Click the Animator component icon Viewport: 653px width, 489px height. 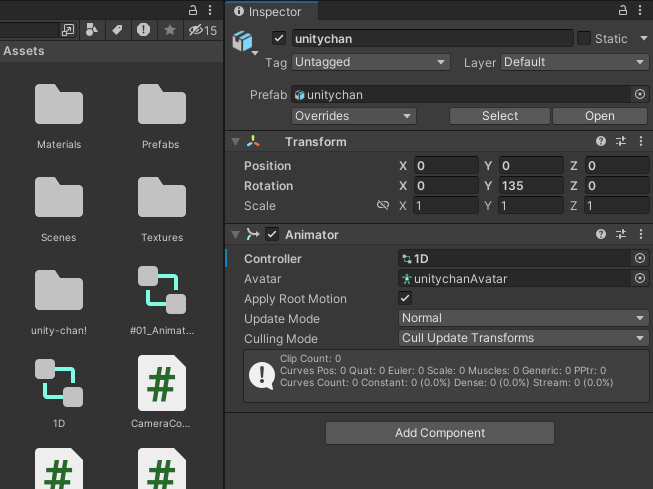(x=253, y=235)
